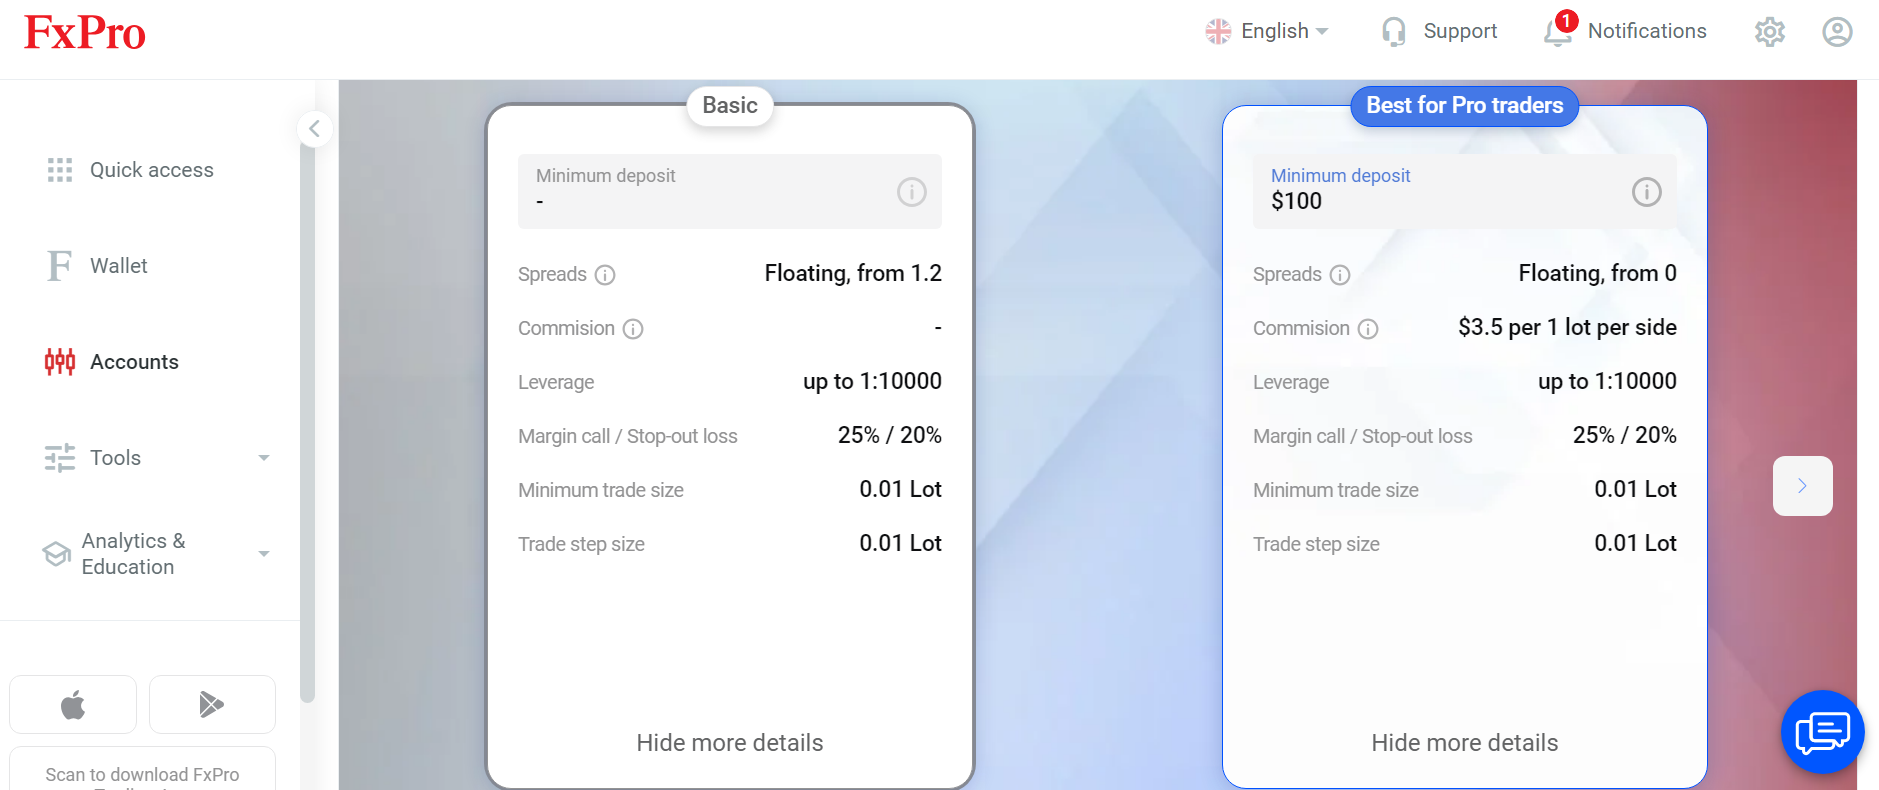
Task: Expand the Tools menu arrow
Action: (264, 458)
